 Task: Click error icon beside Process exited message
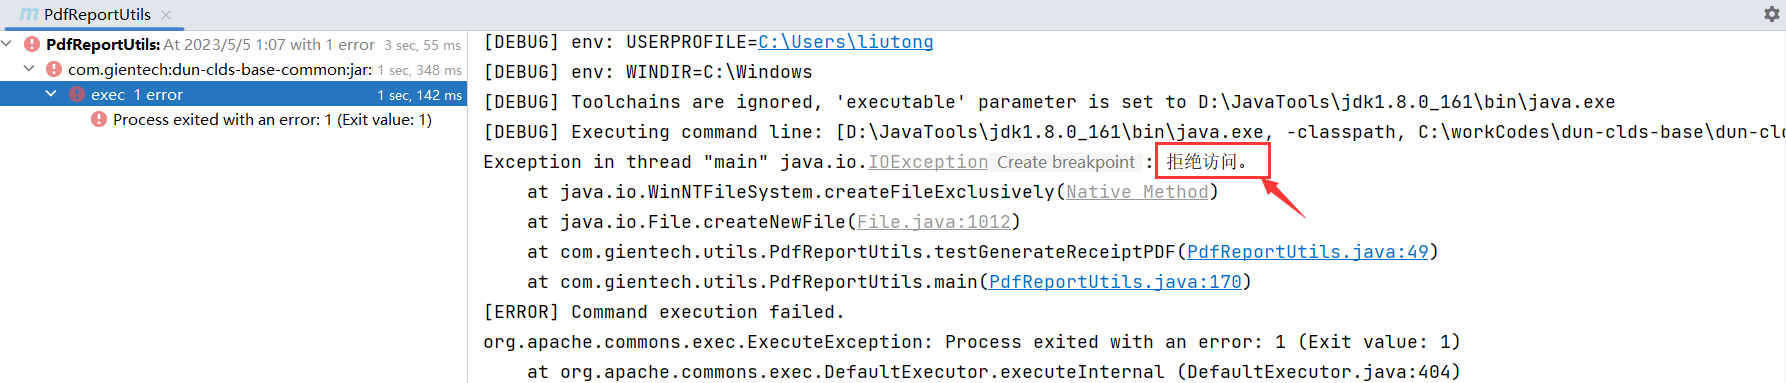pyautogui.click(x=99, y=119)
